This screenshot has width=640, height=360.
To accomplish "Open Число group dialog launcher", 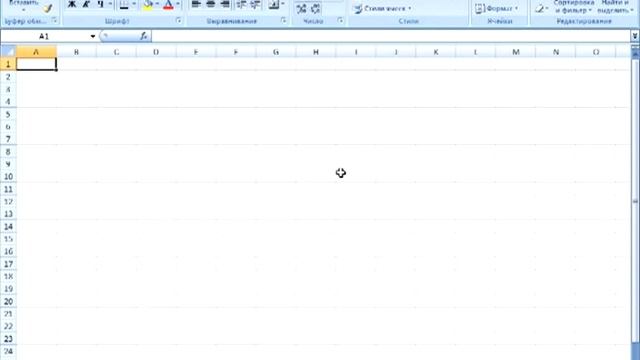I will pyautogui.click(x=340, y=20).
